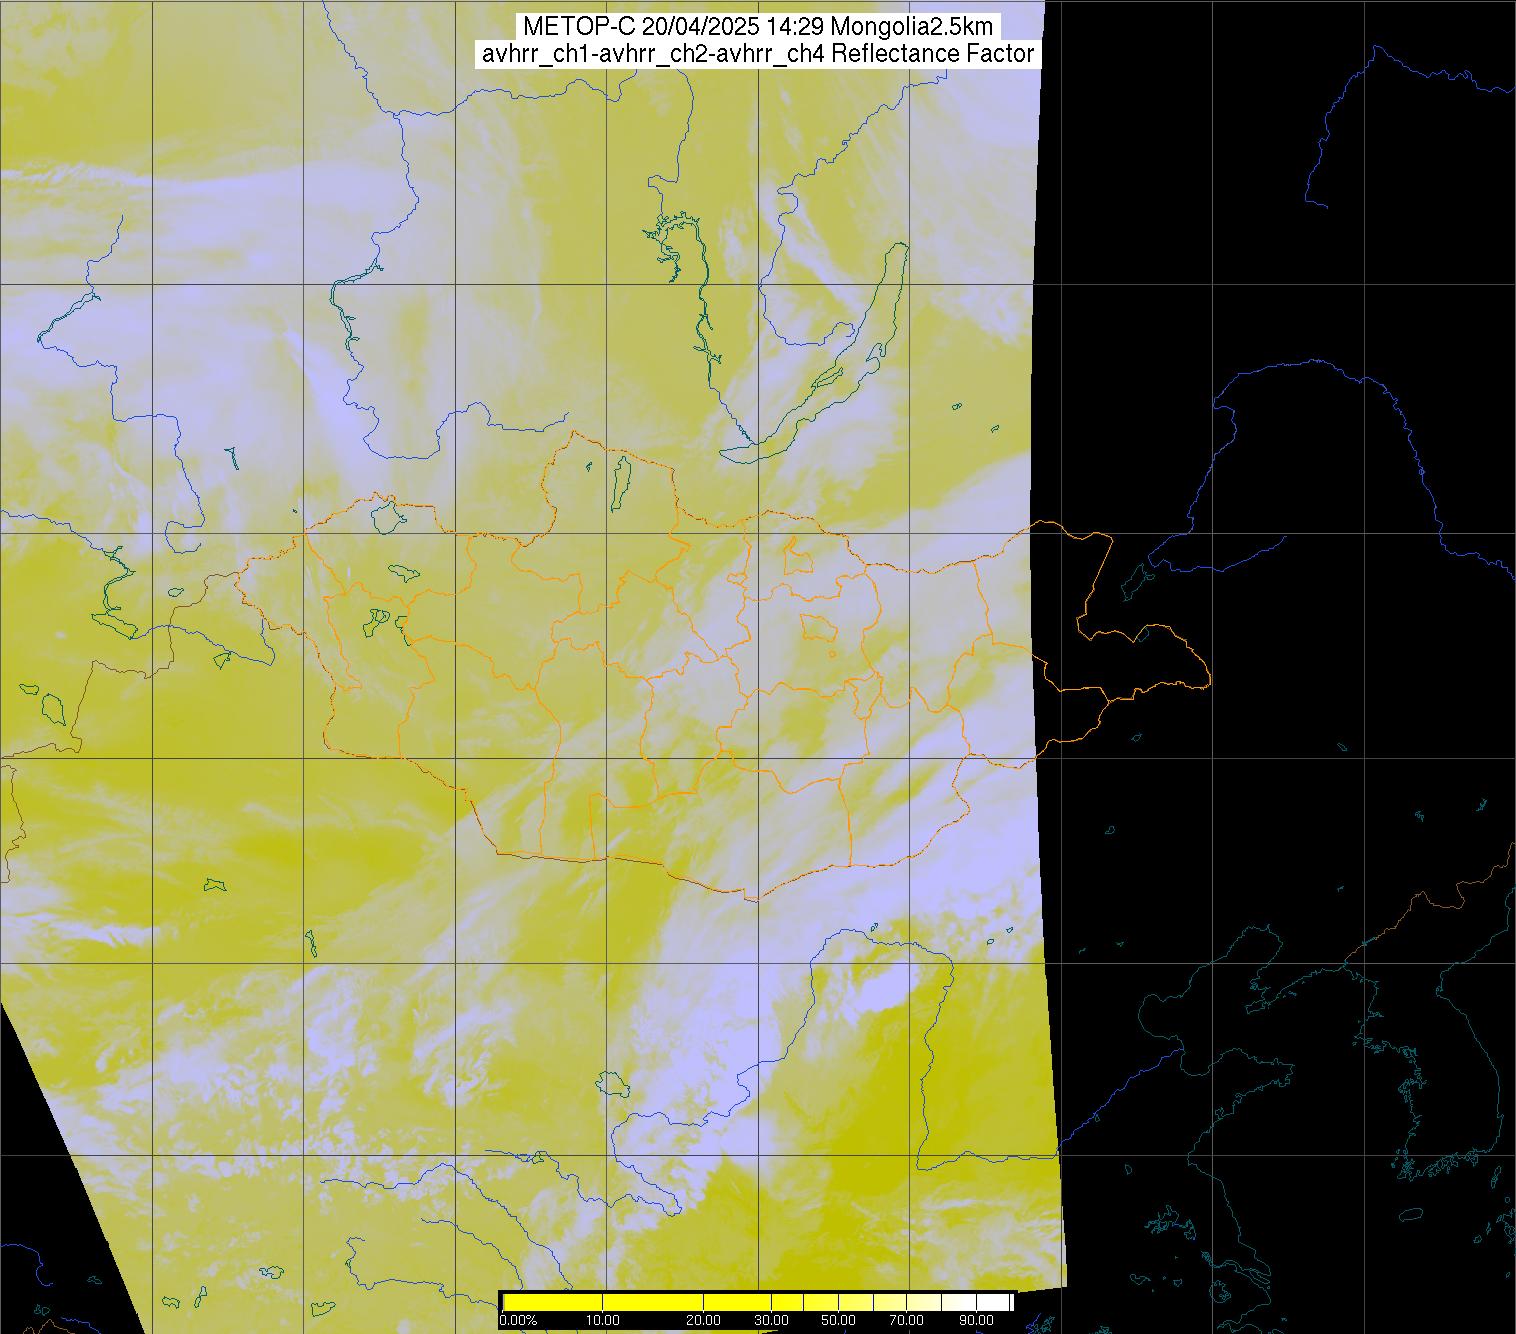Image resolution: width=1516 pixels, height=1334 pixels.
Task: Click the 10.00 label on the colorbar
Action: pos(603,1321)
